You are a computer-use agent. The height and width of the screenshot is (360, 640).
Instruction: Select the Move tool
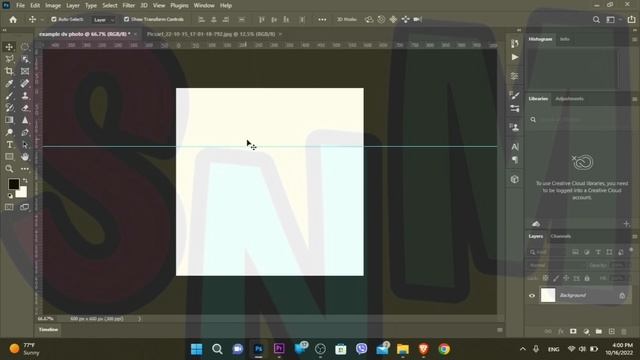(x=9, y=47)
